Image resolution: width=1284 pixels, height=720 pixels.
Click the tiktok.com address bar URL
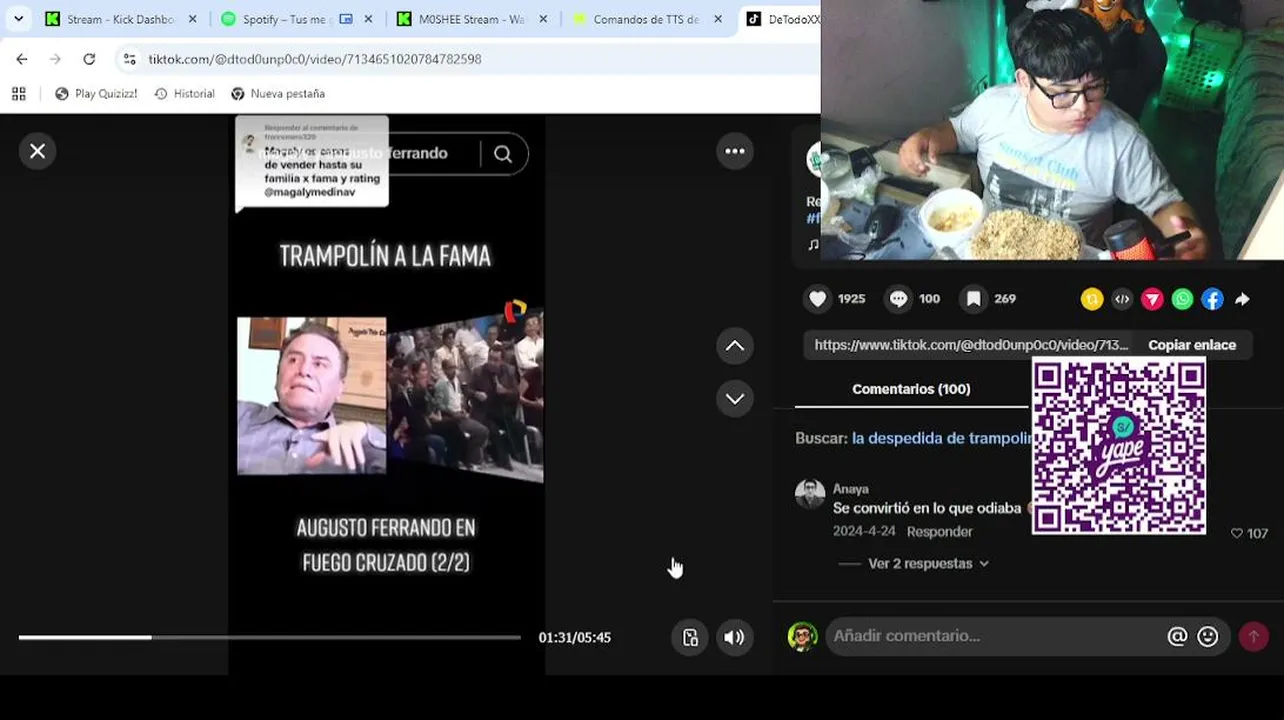(x=315, y=59)
